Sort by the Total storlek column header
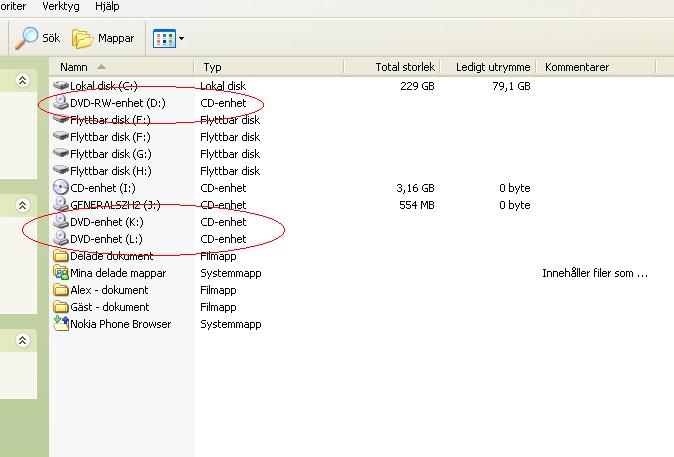Image resolution: width=674 pixels, height=457 pixels. pos(392,67)
